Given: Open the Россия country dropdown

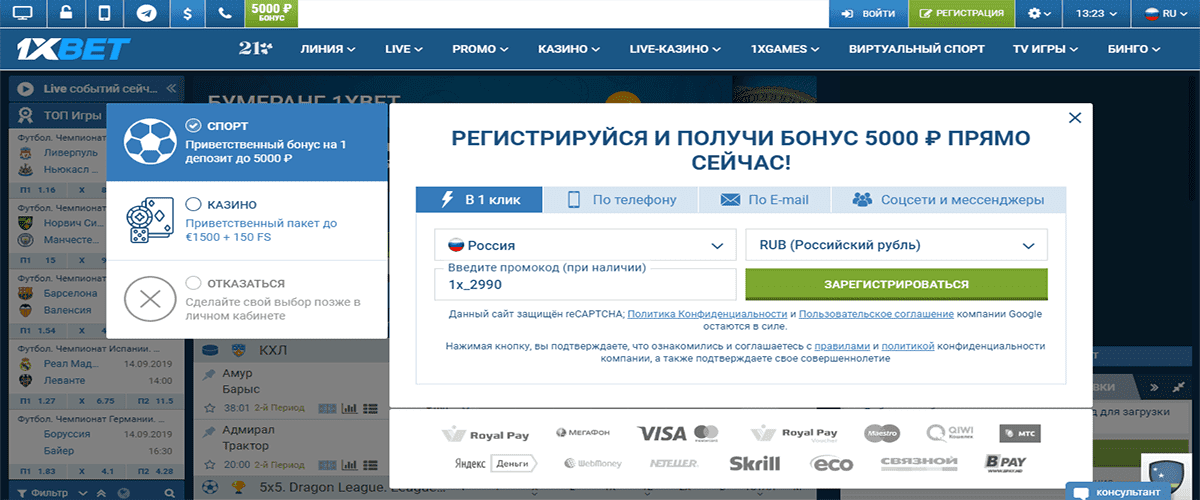Looking at the screenshot, I should (585, 245).
